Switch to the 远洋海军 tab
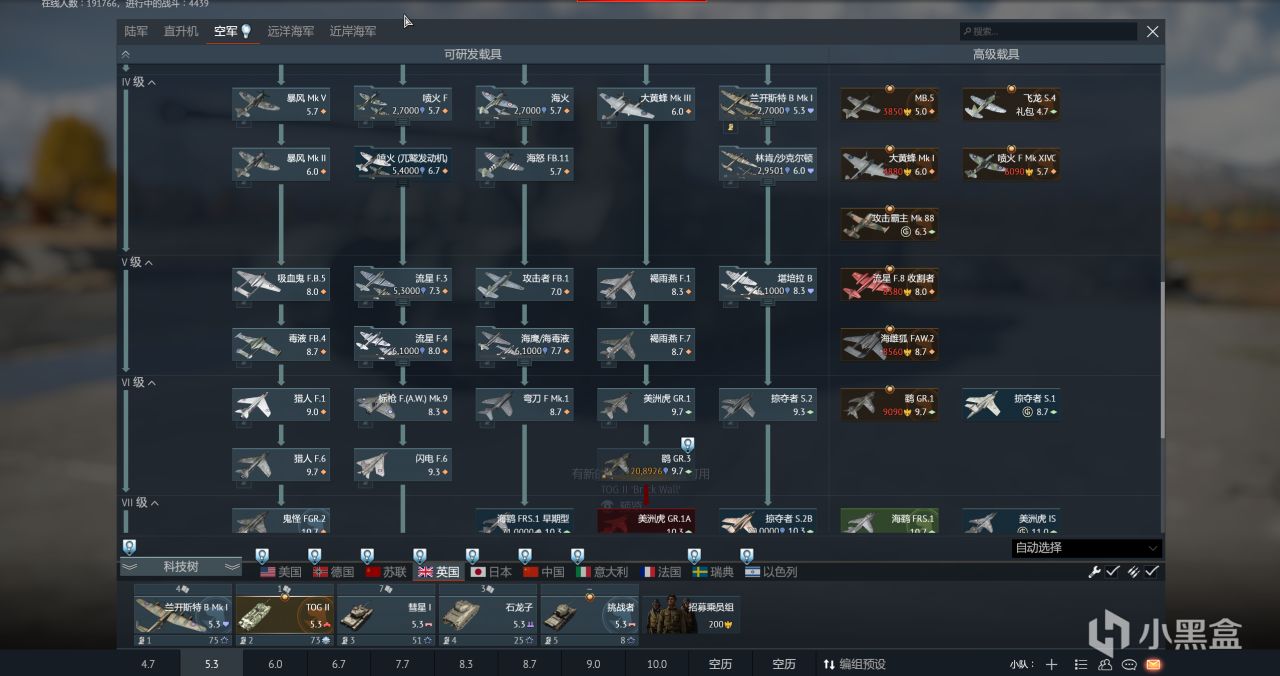Screen dimensions: 1280x676 290,32
